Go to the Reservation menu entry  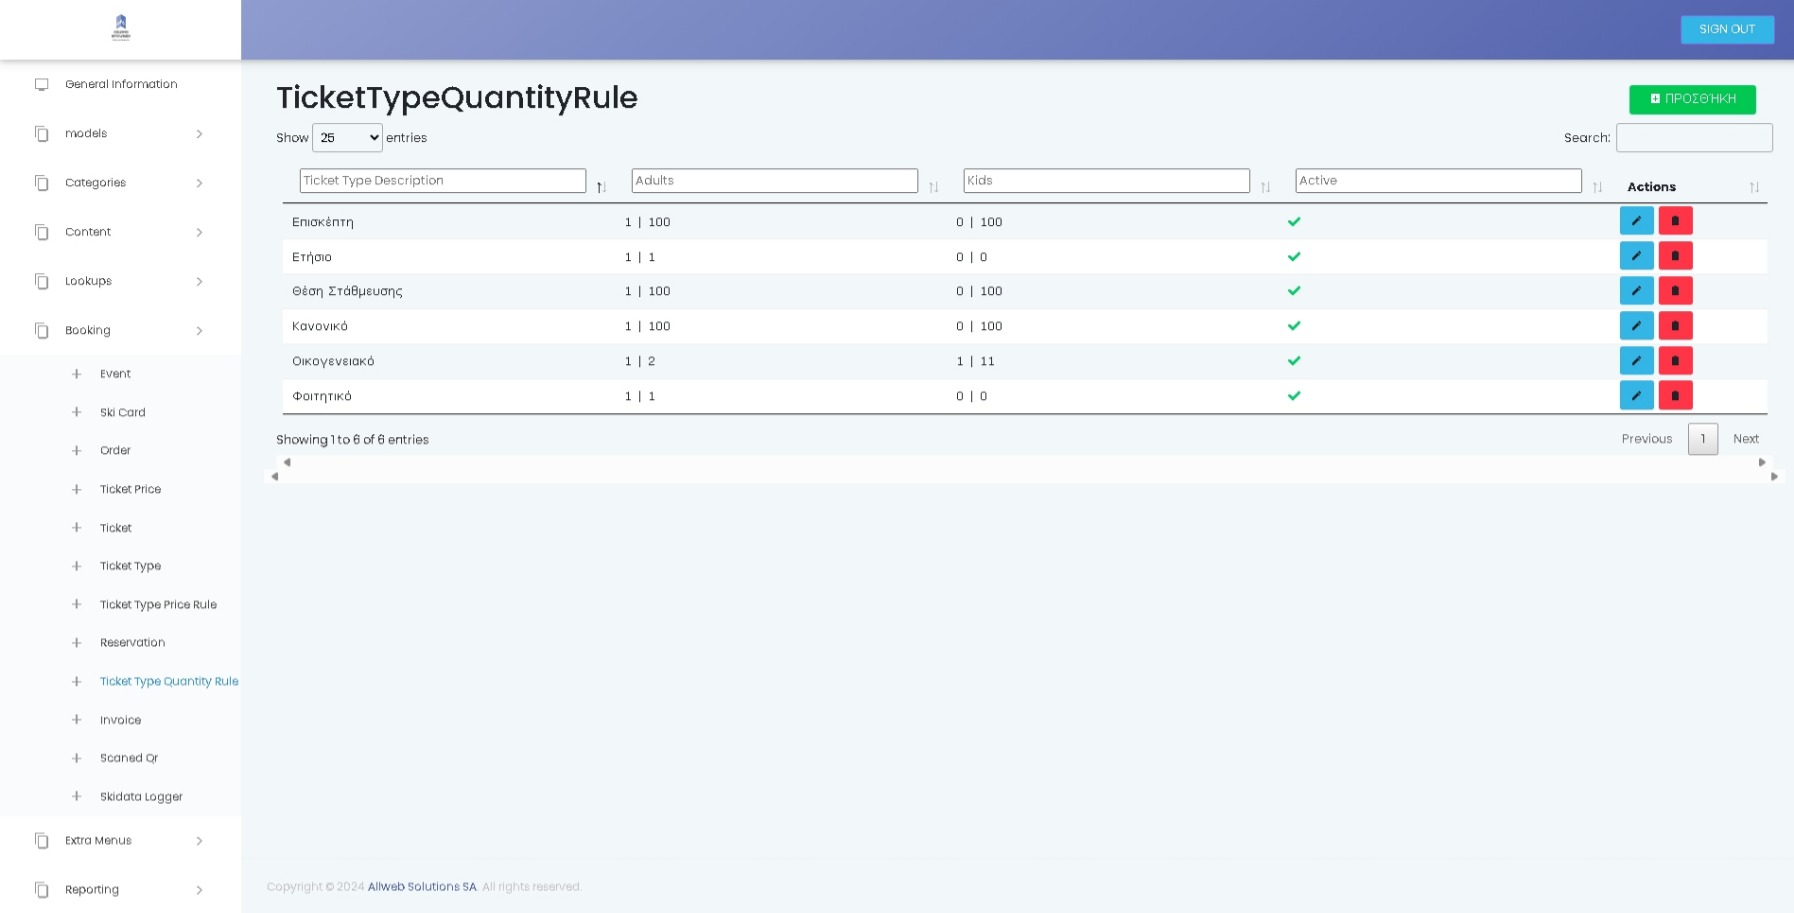point(132,643)
